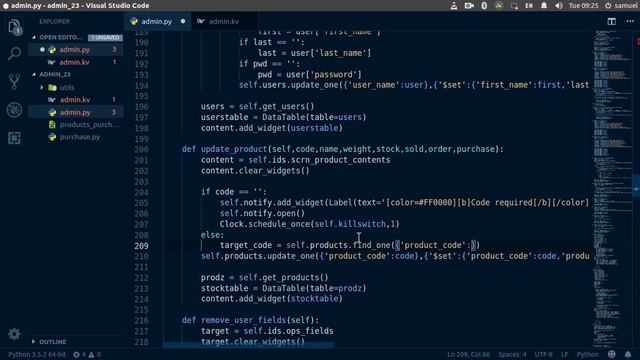Image resolution: width=640 pixels, height=360 pixels.
Task: Open the Manage gear in activity bar
Action: [14, 334]
